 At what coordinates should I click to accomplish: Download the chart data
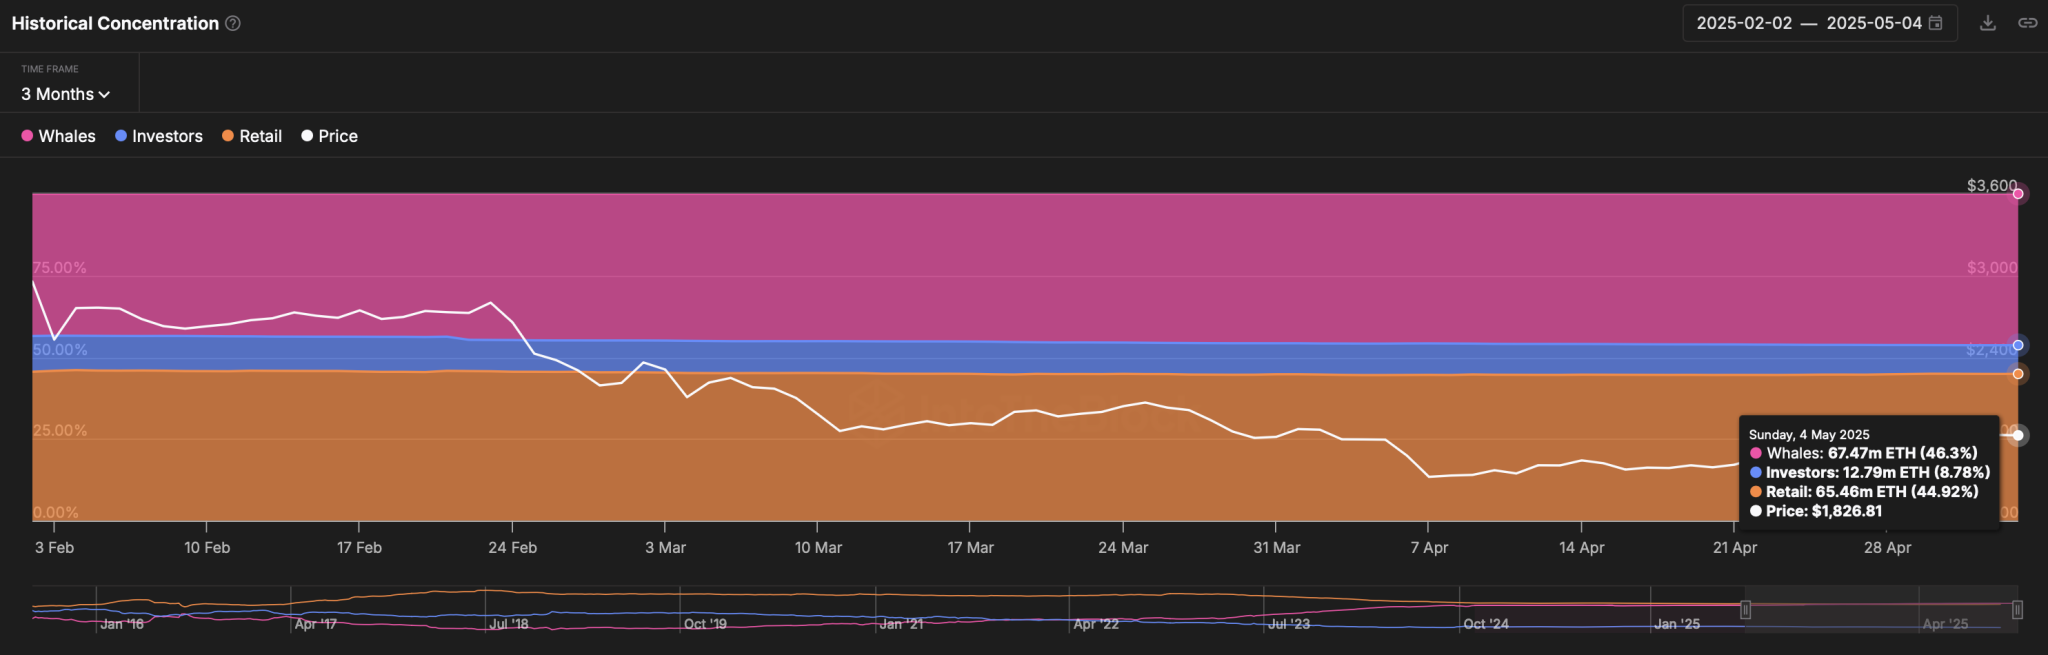click(1988, 23)
